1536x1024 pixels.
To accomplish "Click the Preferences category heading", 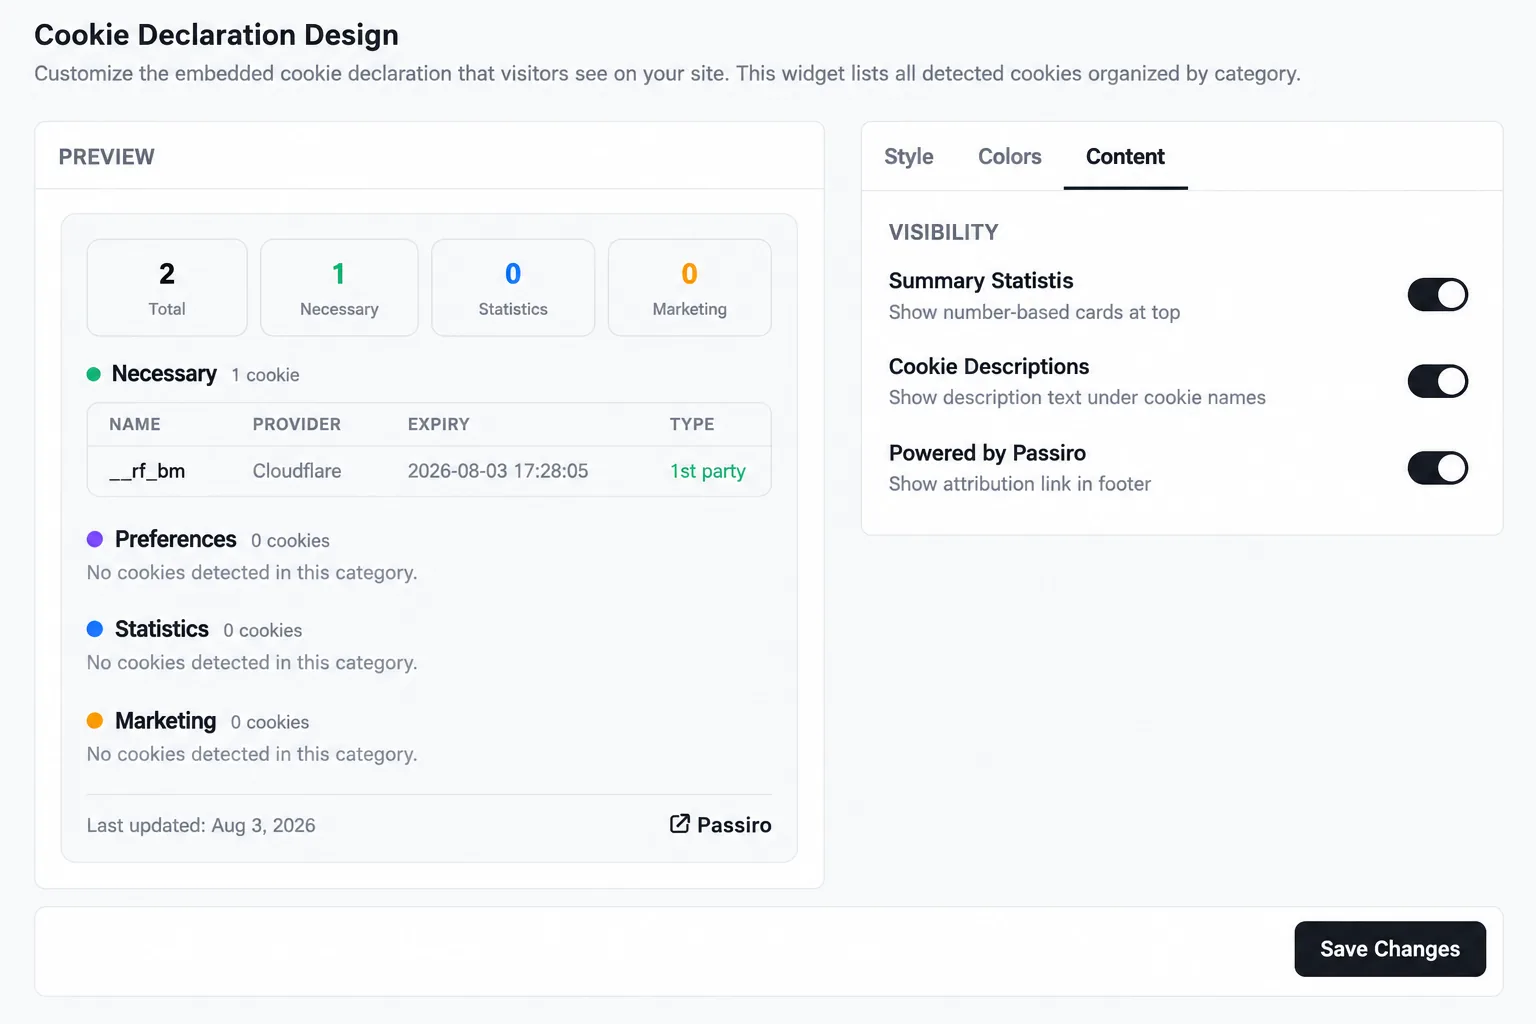I will tap(176, 539).
